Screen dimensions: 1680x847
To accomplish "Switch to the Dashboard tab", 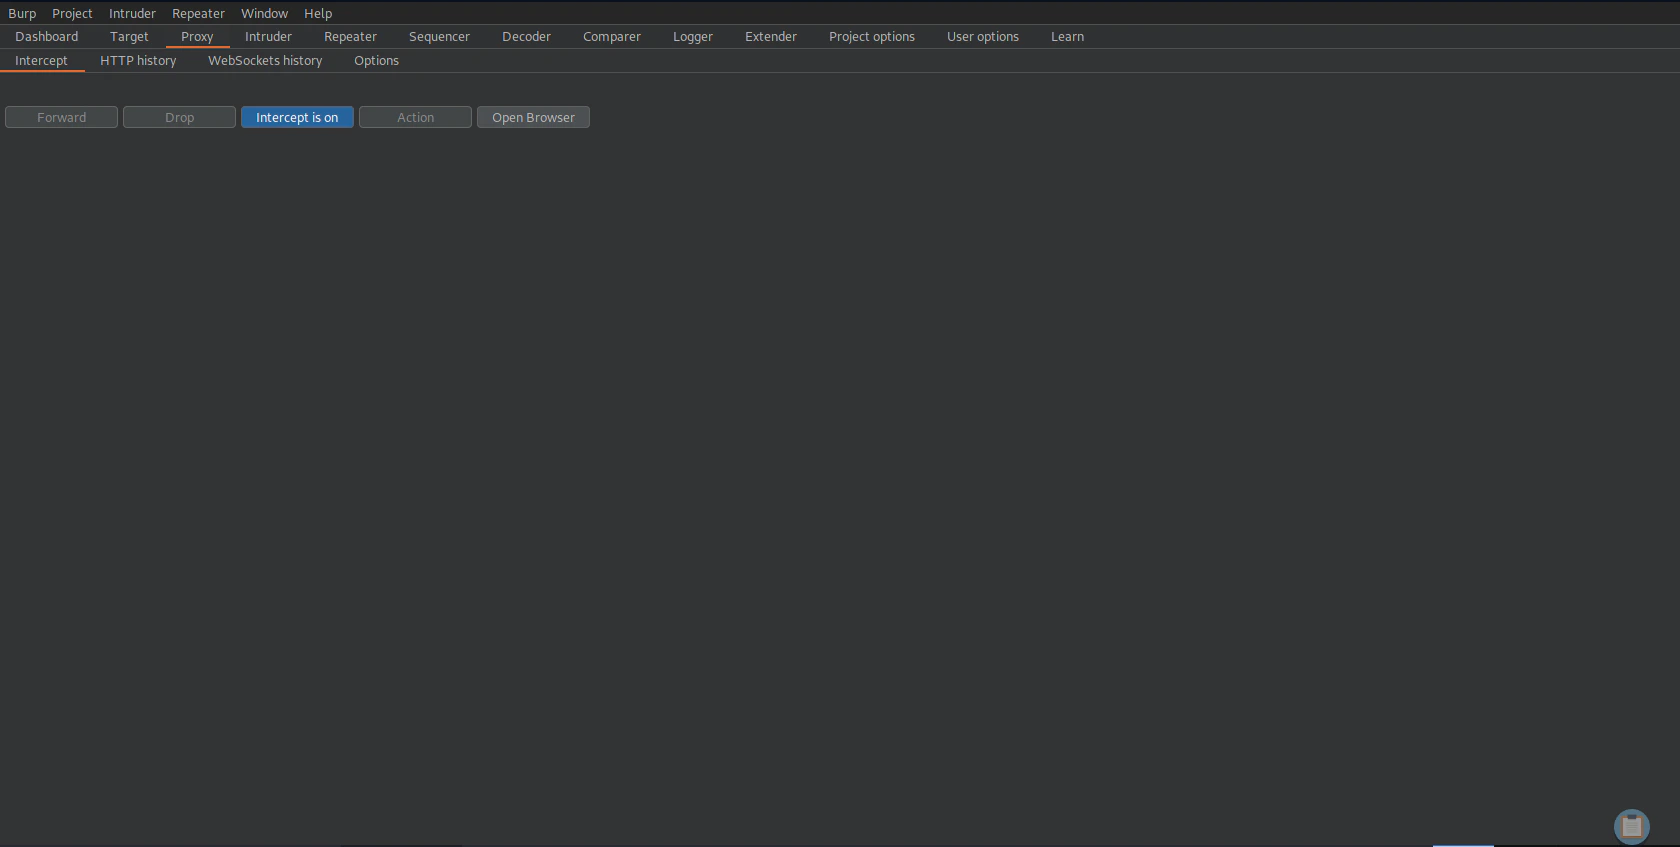I will click(46, 36).
